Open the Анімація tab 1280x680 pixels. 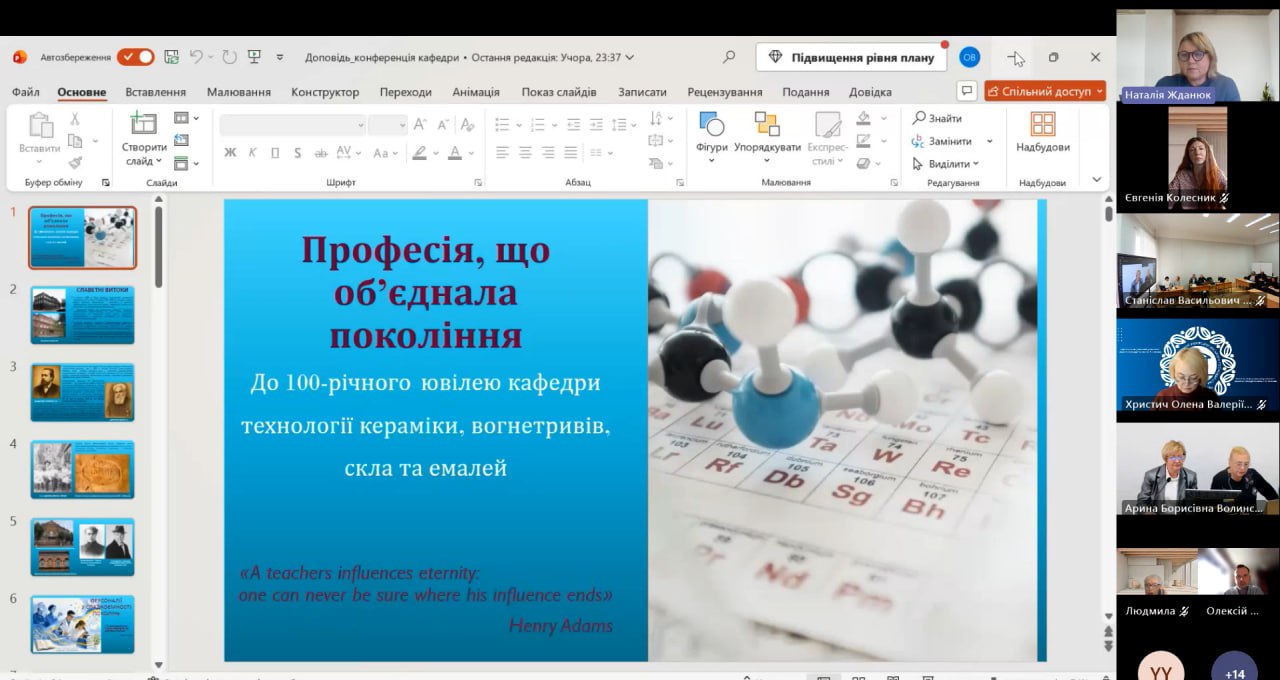(x=476, y=92)
